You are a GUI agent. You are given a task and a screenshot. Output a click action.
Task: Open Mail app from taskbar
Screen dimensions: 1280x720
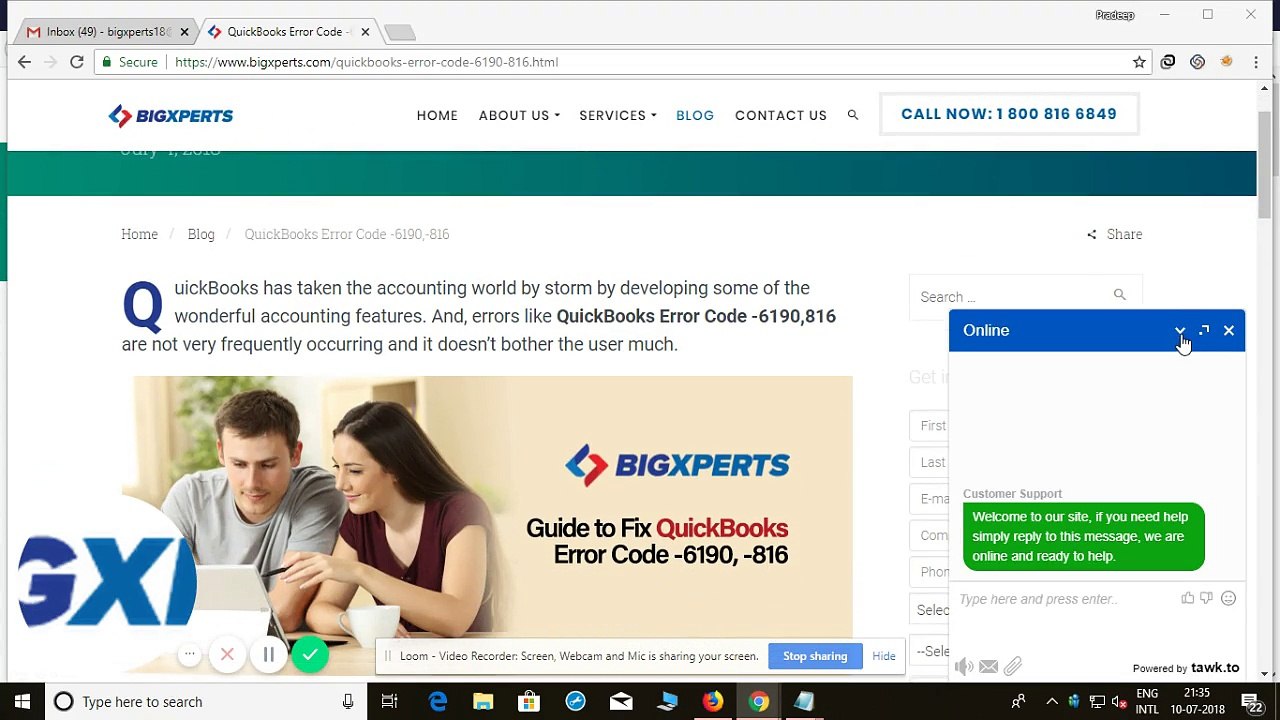[x=621, y=702]
